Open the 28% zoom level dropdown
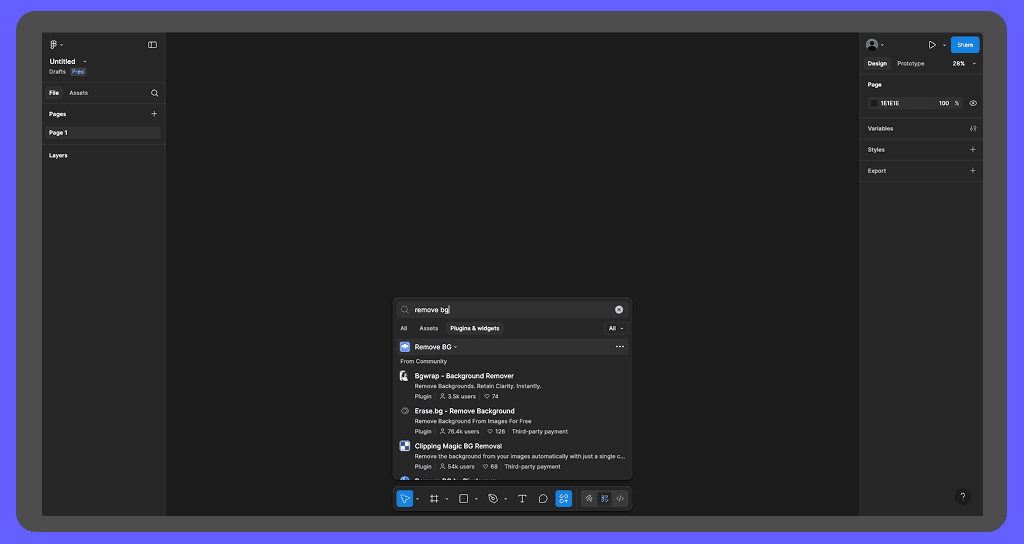The image size is (1024, 544). 964,63
